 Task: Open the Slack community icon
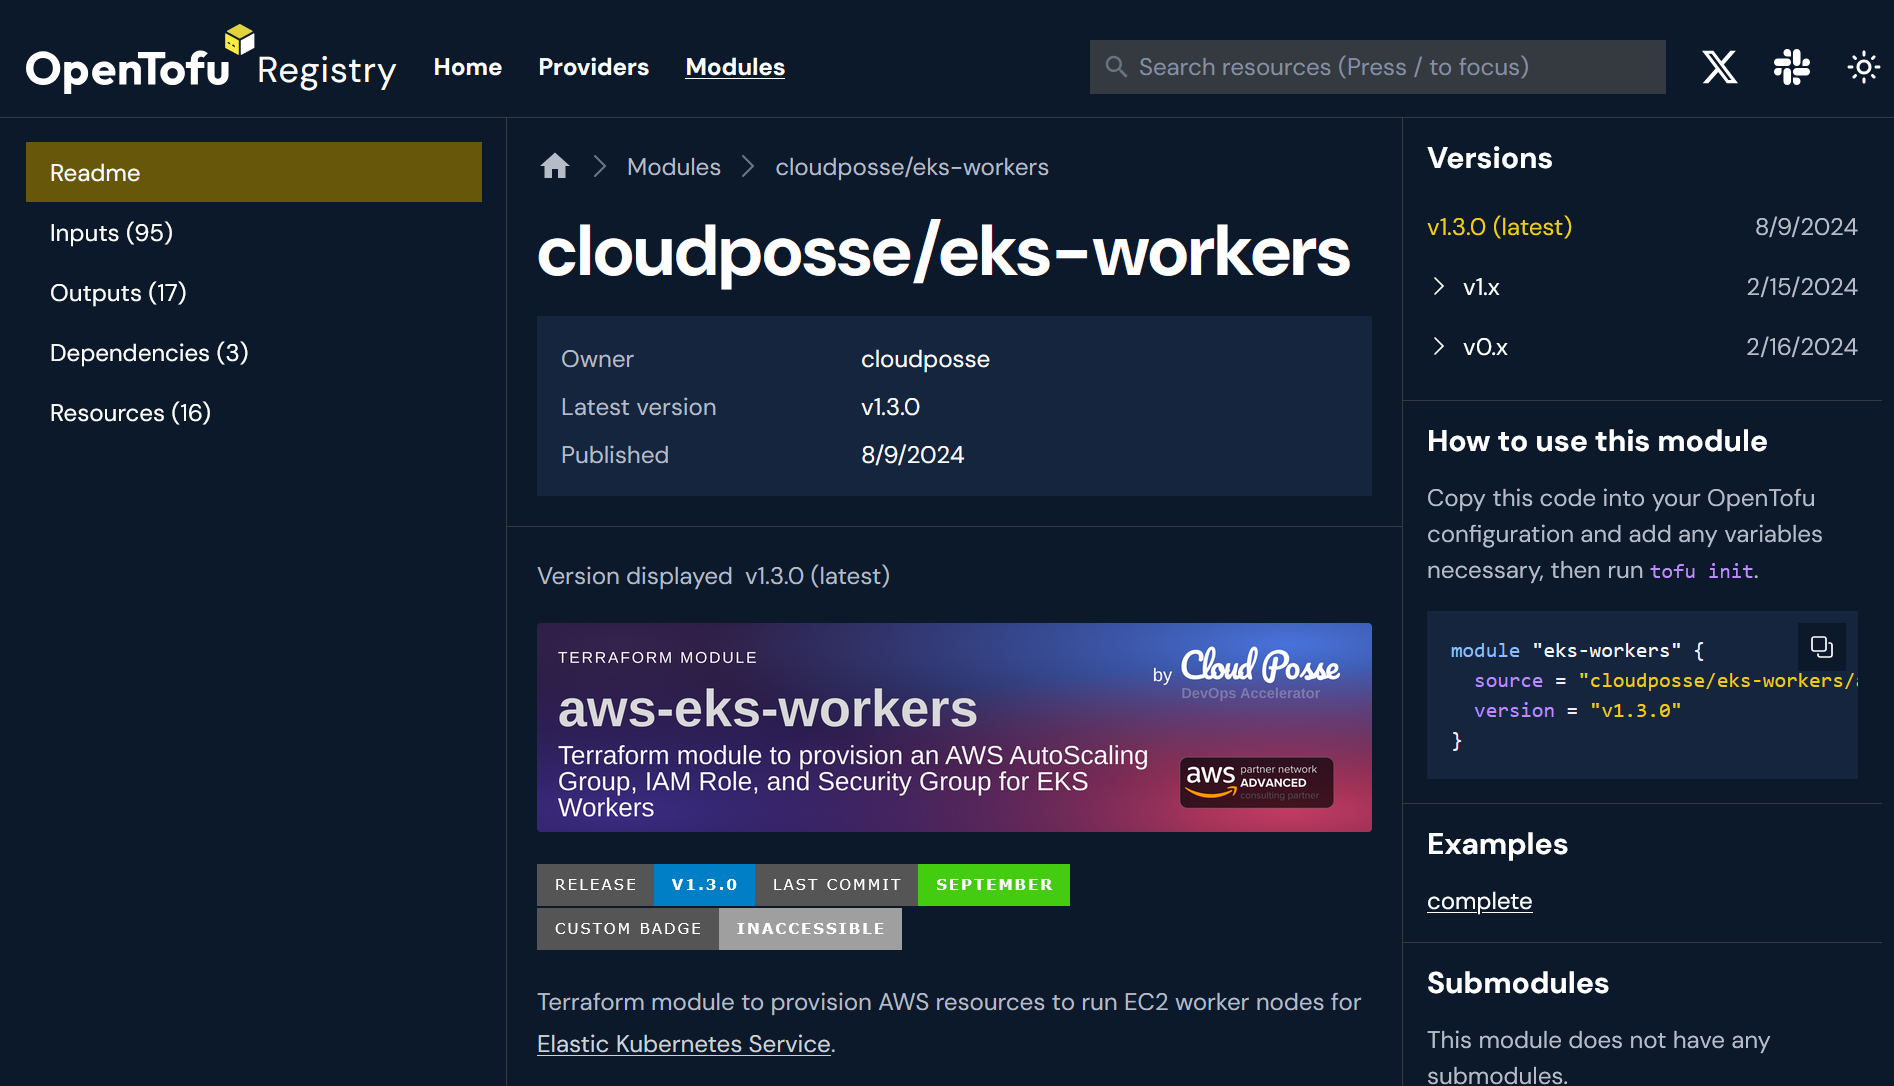coord(1791,67)
